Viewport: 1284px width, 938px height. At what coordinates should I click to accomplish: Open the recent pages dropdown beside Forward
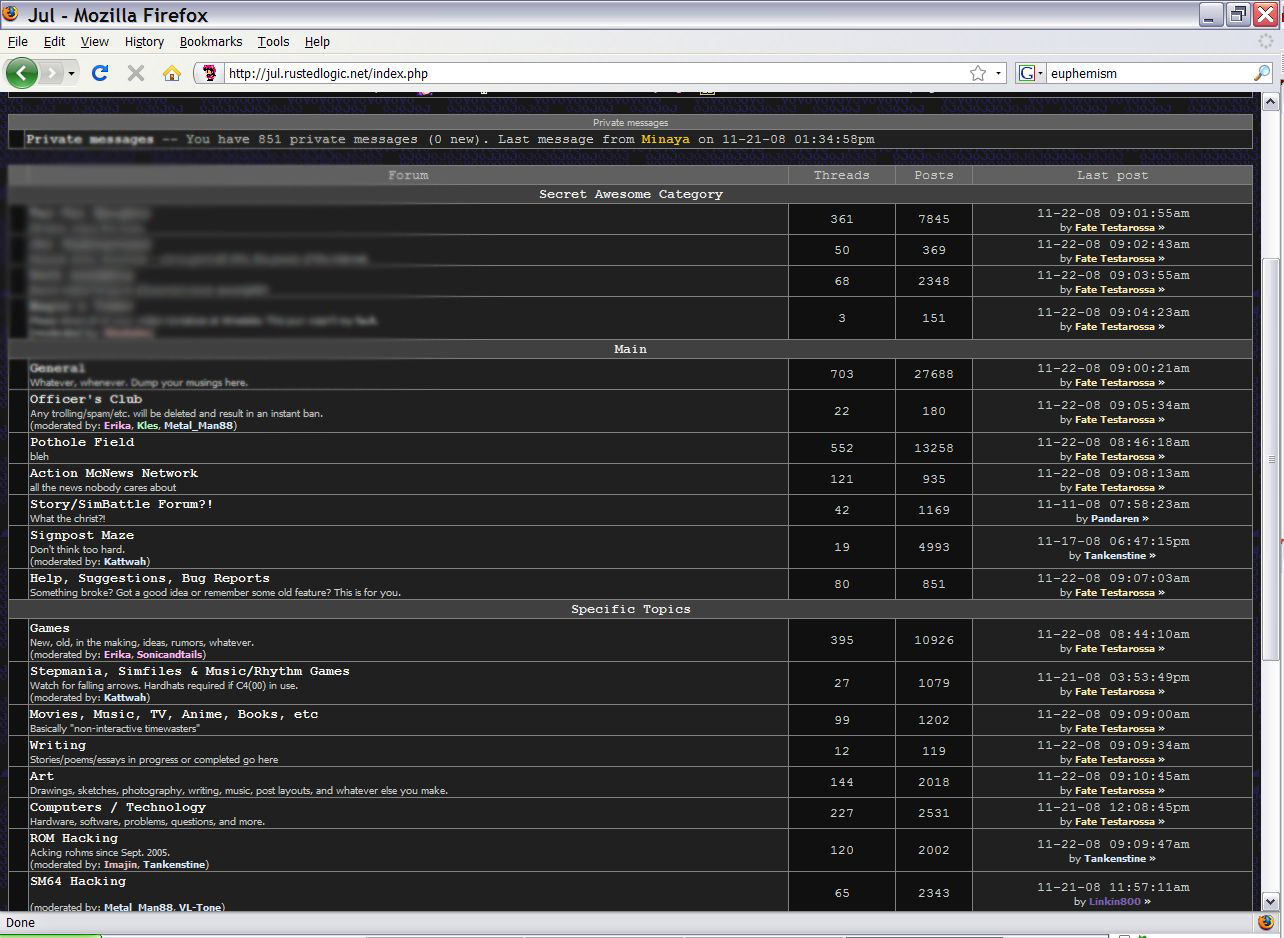click(71, 73)
